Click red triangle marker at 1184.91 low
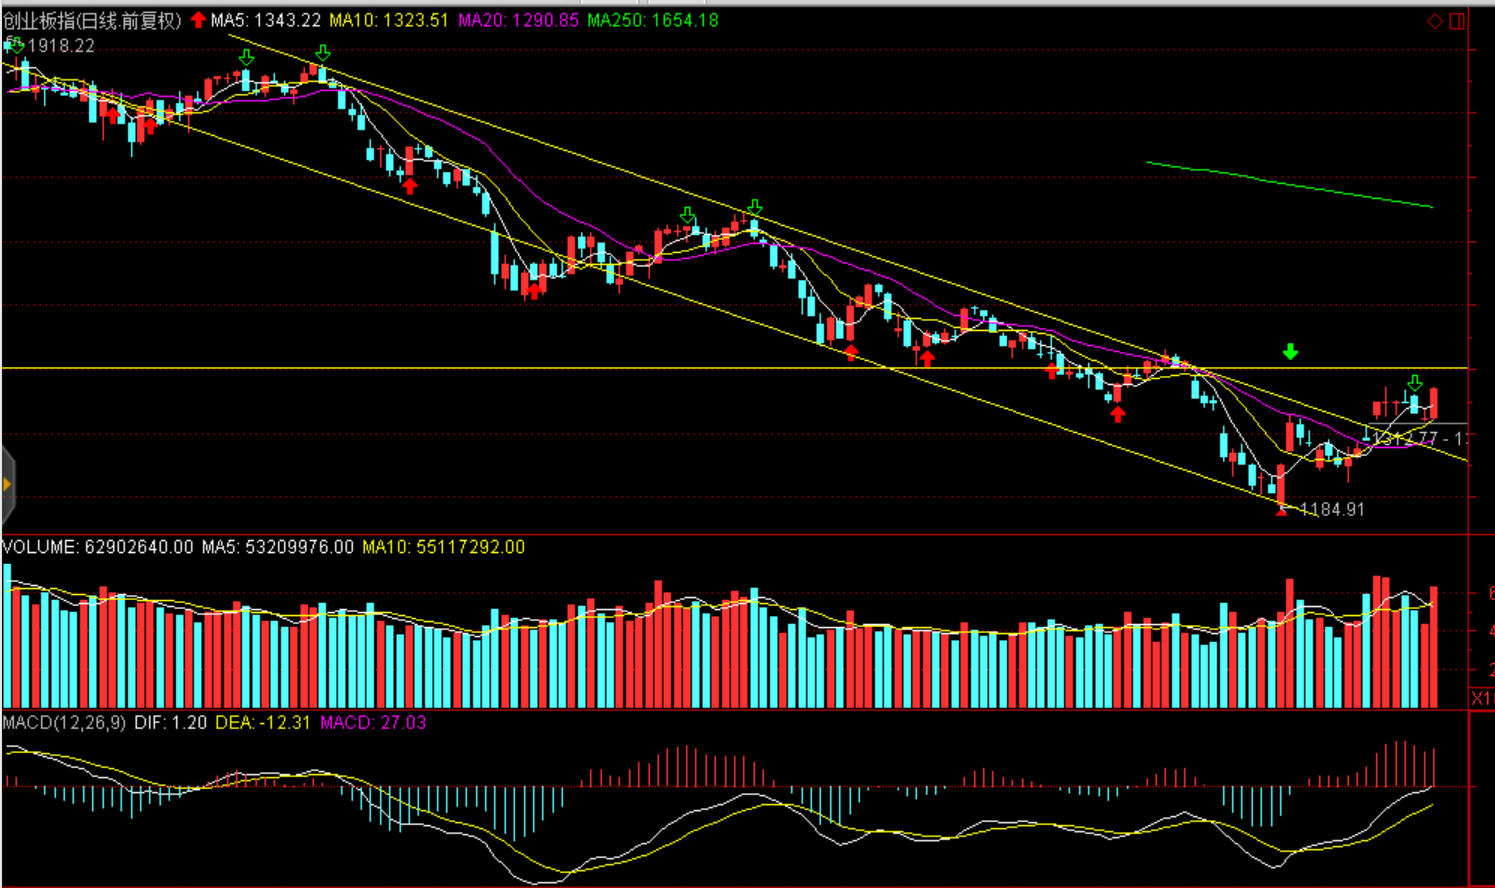Viewport: 1495px width, 888px height. point(1282,510)
